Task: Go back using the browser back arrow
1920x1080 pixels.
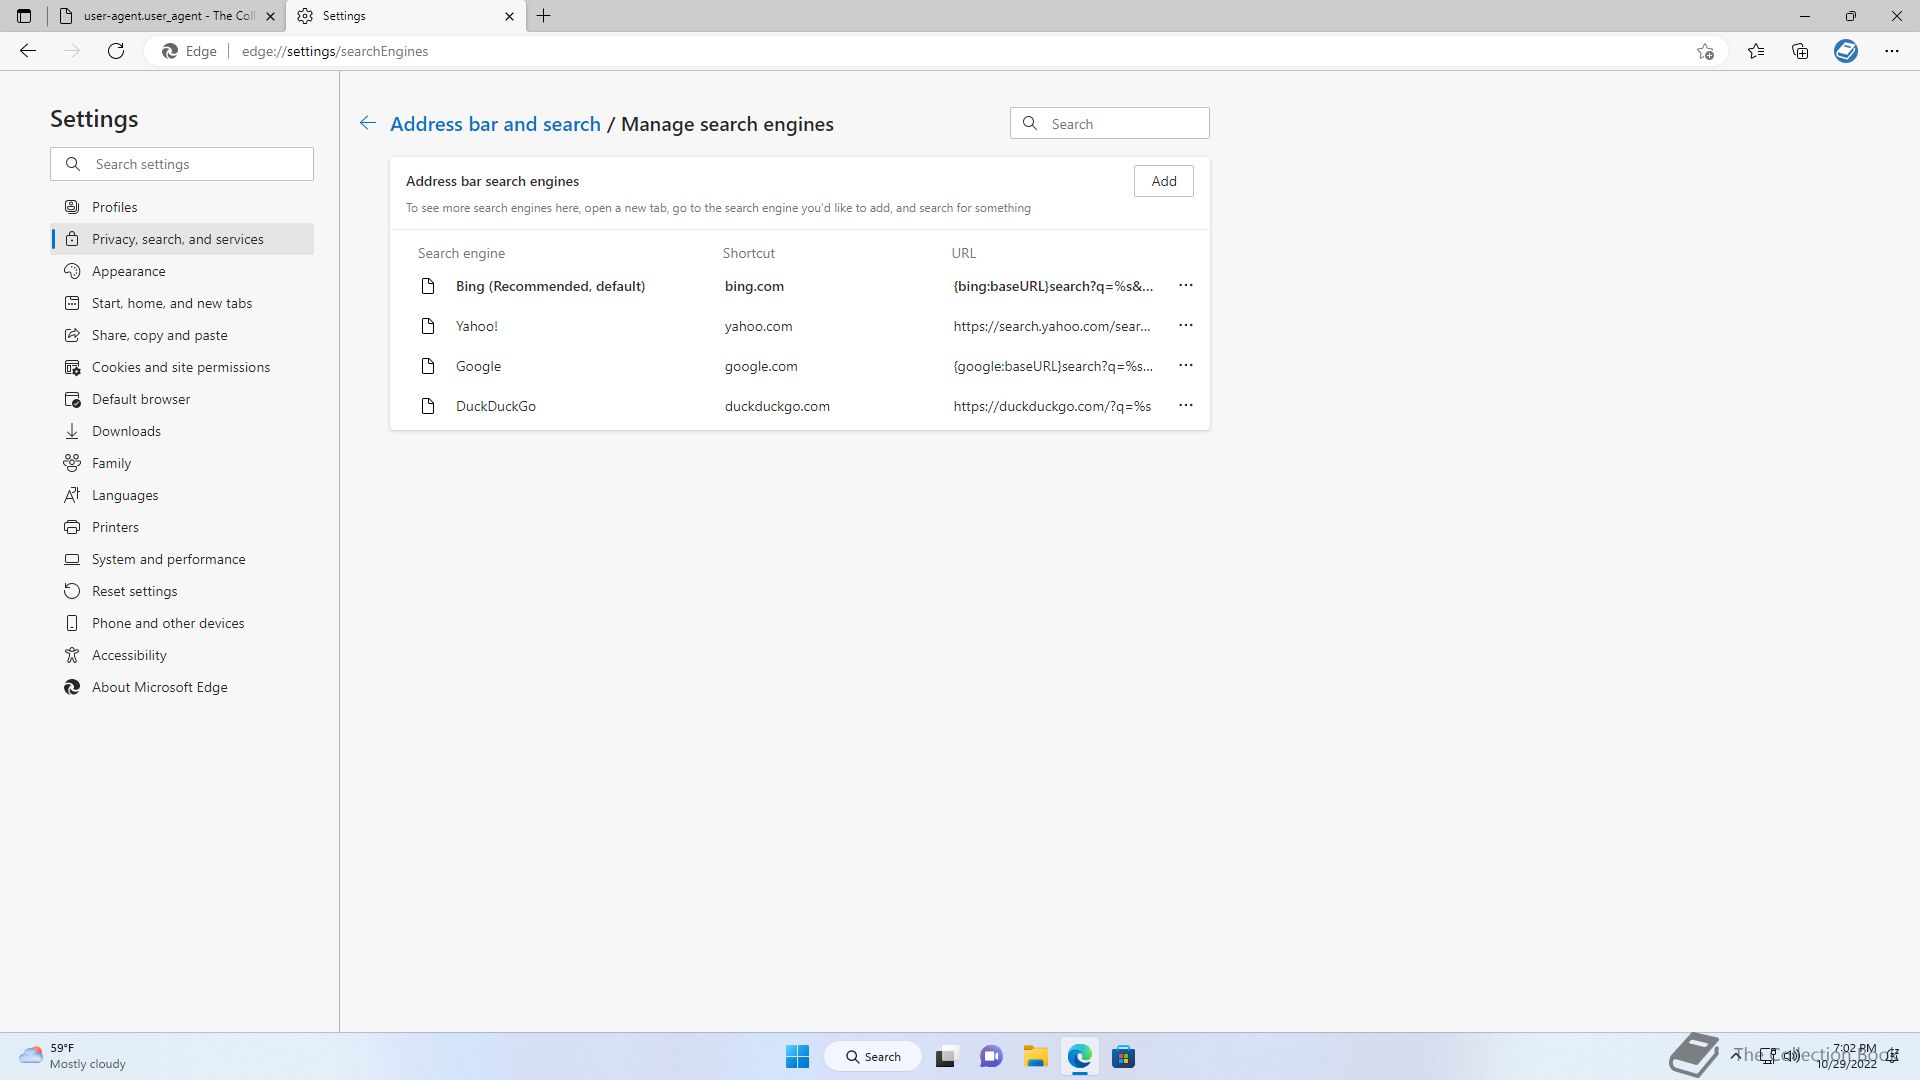Action: click(28, 51)
